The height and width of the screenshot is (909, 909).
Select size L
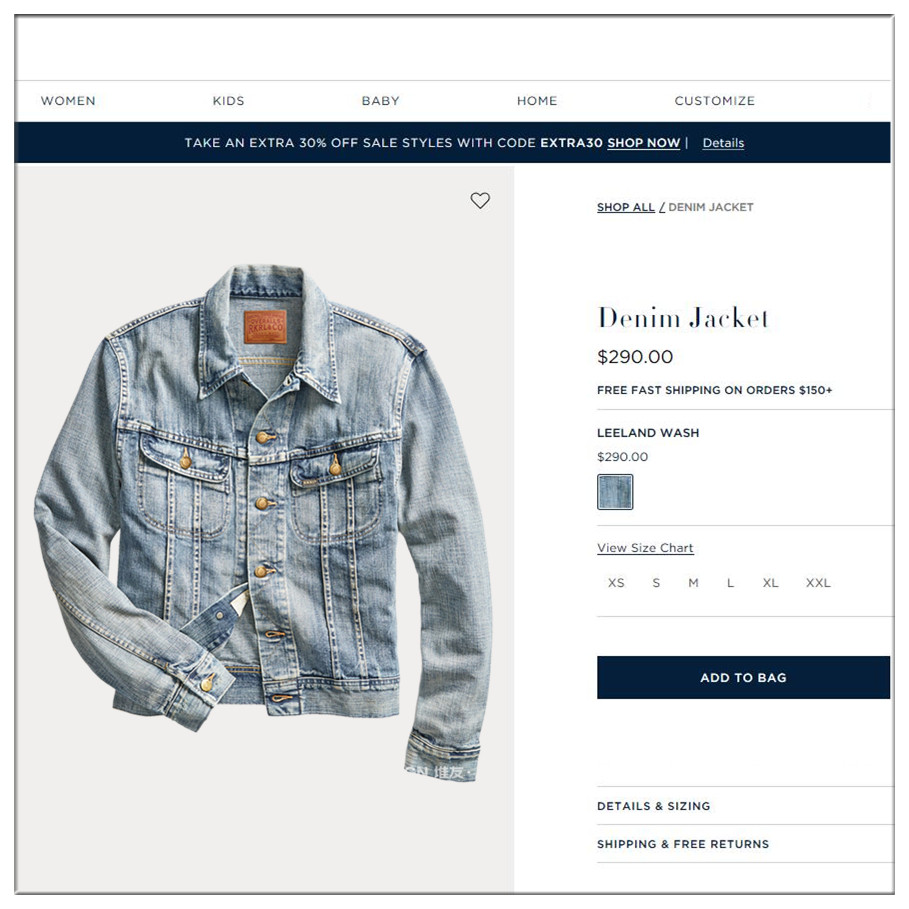(x=730, y=583)
